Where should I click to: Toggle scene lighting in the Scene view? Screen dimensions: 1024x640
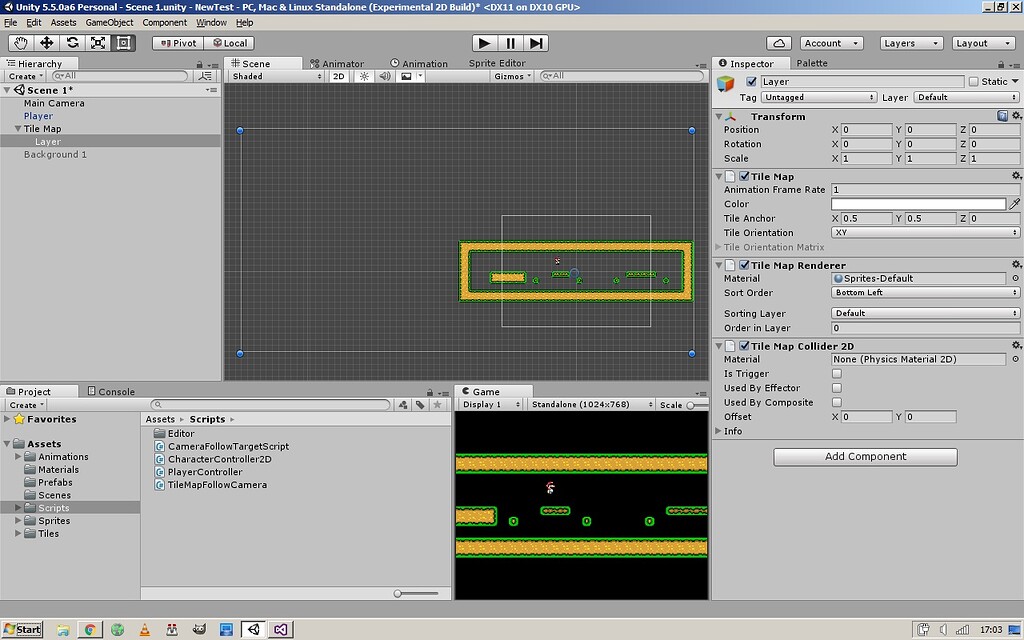pyautogui.click(x=363, y=76)
